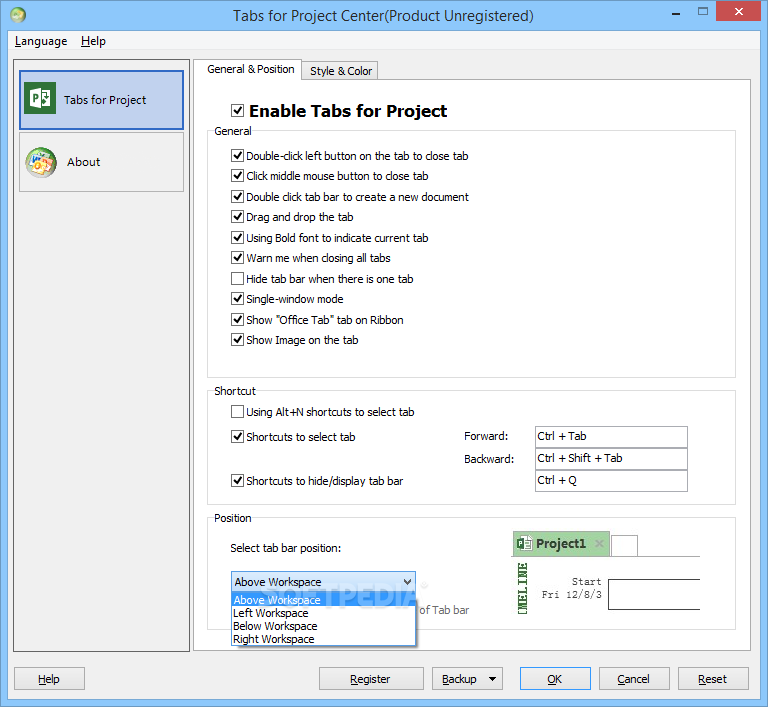Uncheck Double-click left button to close tab
This screenshot has width=768, height=707.
(x=238, y=156)
